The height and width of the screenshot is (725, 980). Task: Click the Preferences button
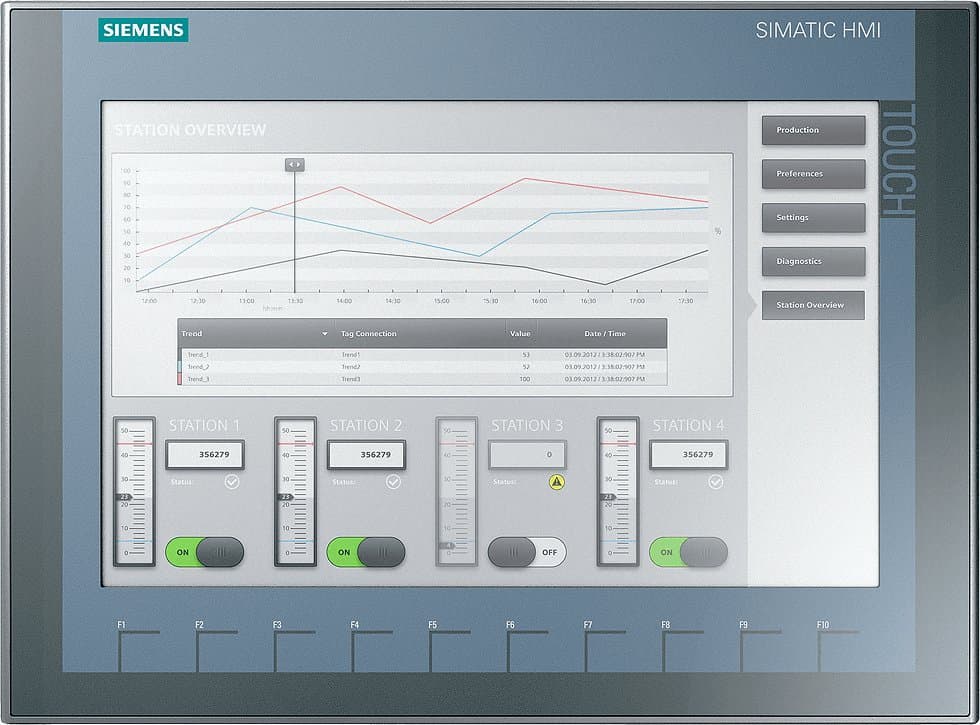[813, 174]
